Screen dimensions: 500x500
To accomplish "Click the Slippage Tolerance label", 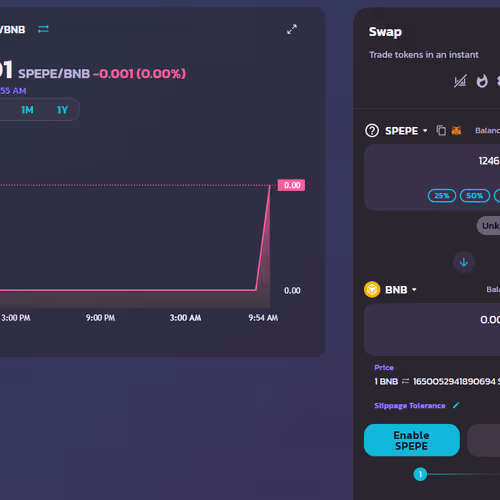I will [410, 406].
